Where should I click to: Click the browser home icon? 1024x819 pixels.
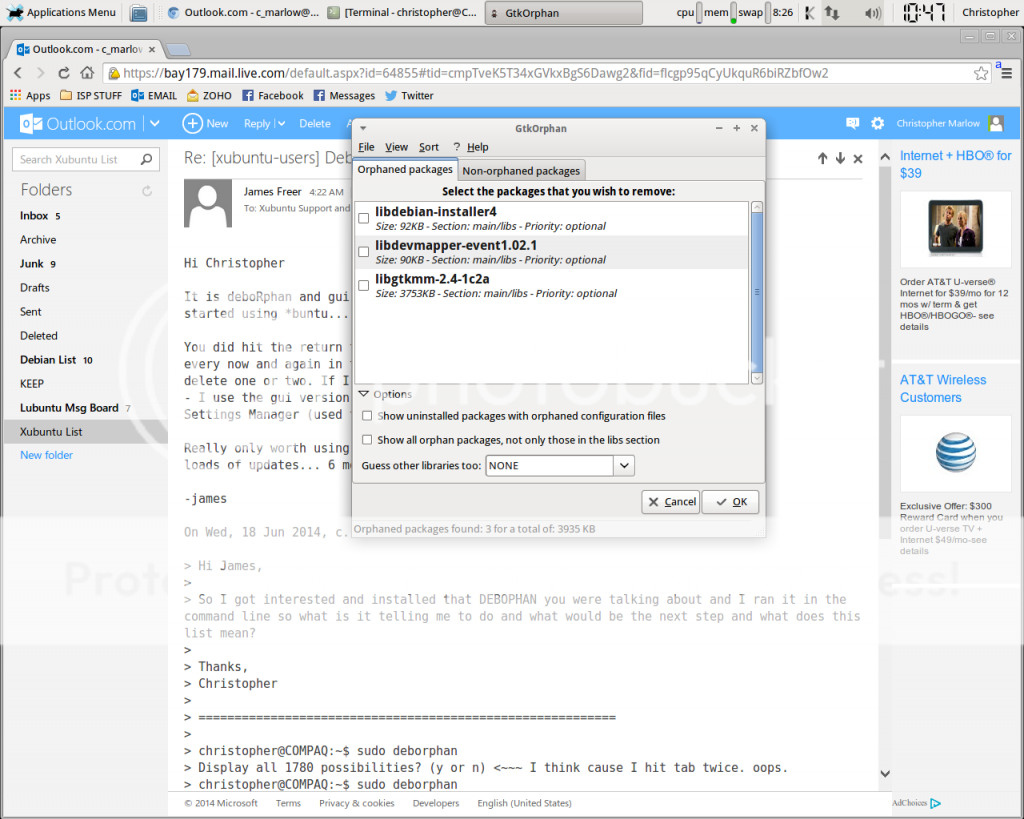[x=88, y=73]
